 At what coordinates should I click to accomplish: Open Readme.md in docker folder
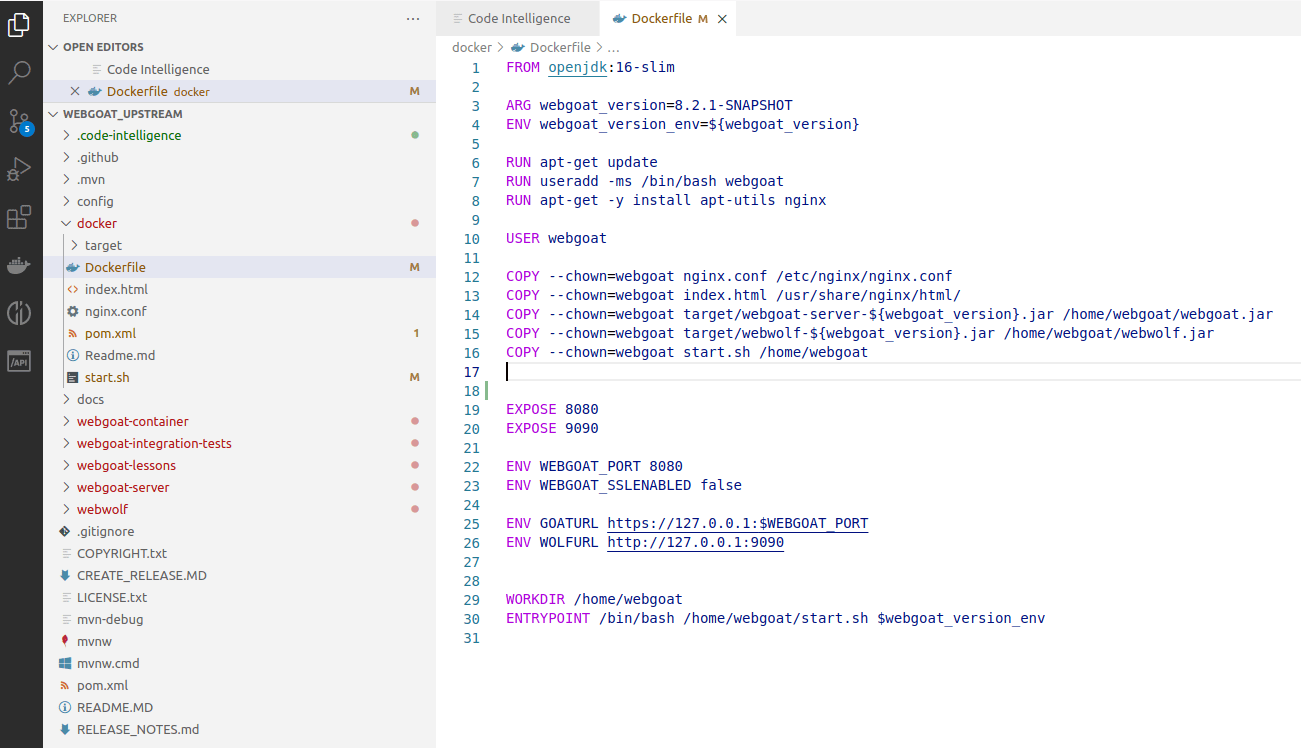[x=239, y=355]
